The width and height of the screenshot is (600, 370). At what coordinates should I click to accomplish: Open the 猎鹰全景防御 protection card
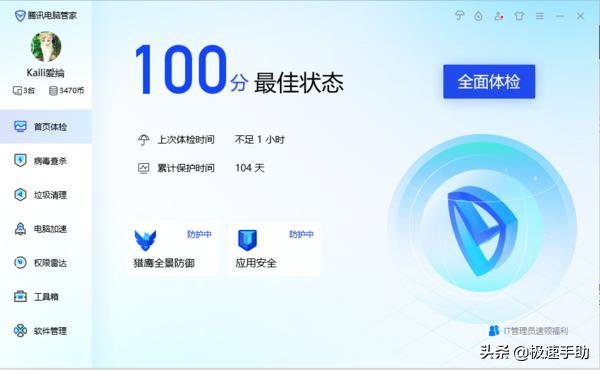pos(173,248)
